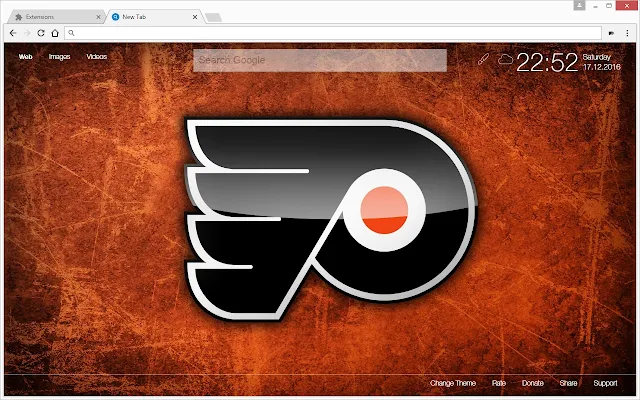Click the Share link
Screen dimensions: 640x400
[x=569, y=383]
